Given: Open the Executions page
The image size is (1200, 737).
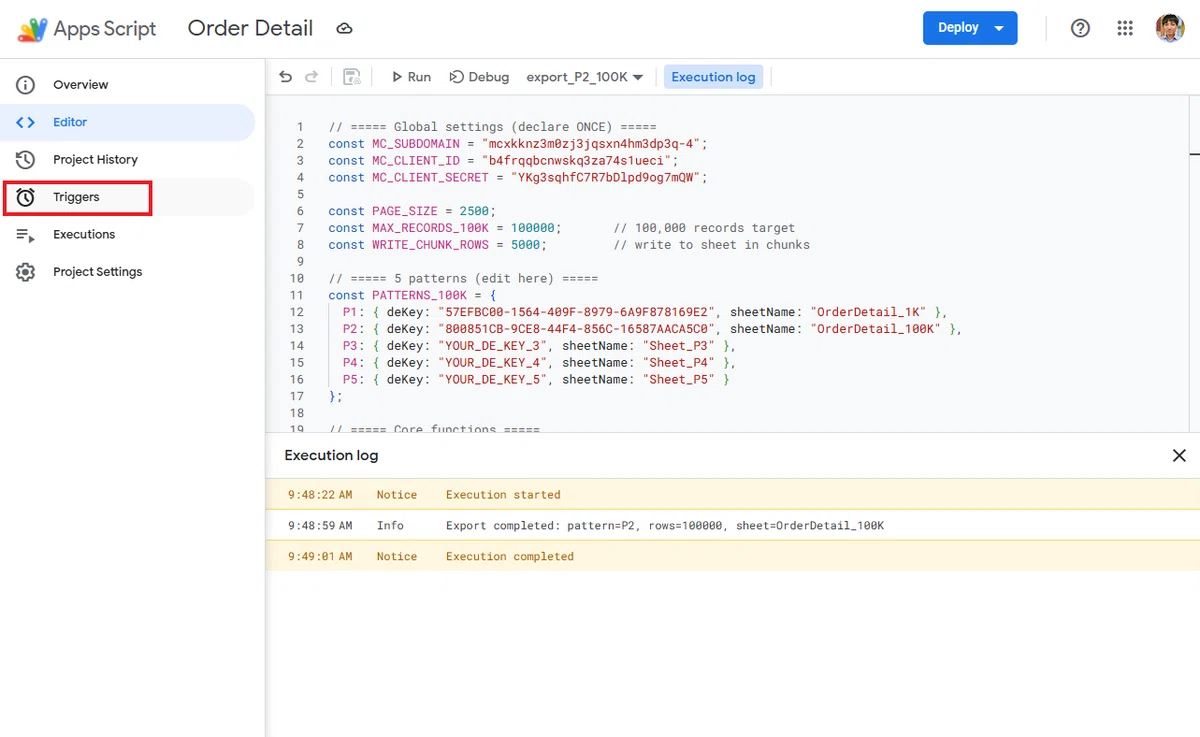Looking at the screenshot, I should tap(128, 235).
